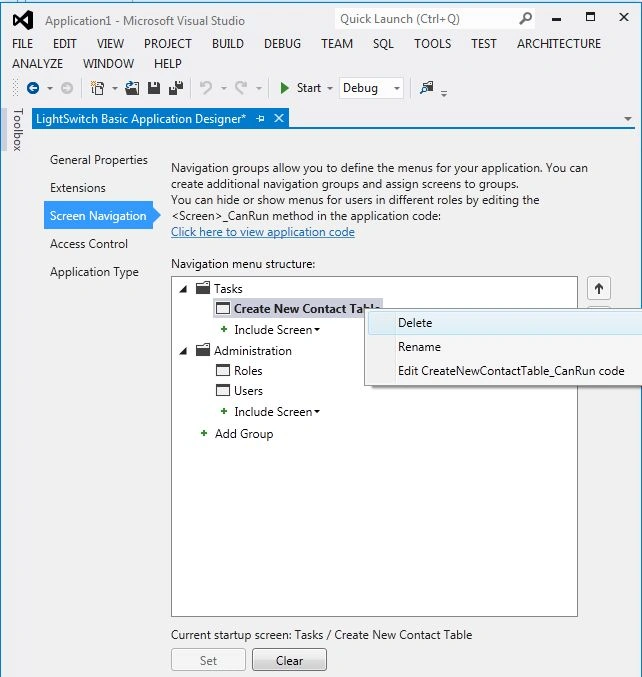Image resolution: width=642 pixels, height=677 pixels.
Task: Open the Debug solution configuration dropdown
Action: coord(371,88)
